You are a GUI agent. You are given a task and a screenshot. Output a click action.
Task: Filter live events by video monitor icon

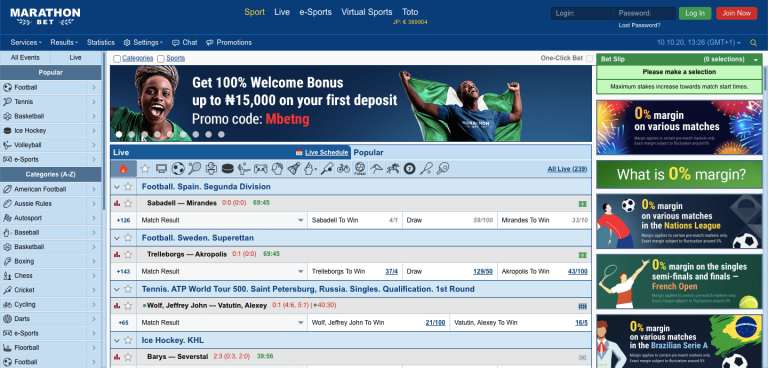tap(161, 169)
